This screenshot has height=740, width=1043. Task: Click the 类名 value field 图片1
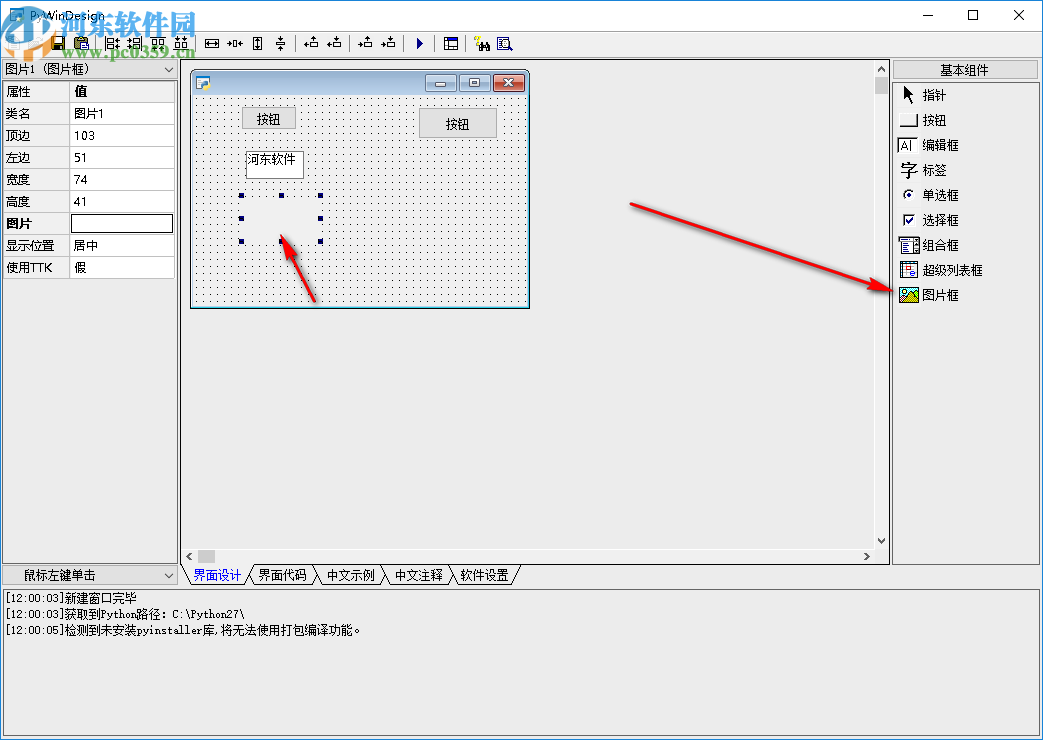[122, 114]
